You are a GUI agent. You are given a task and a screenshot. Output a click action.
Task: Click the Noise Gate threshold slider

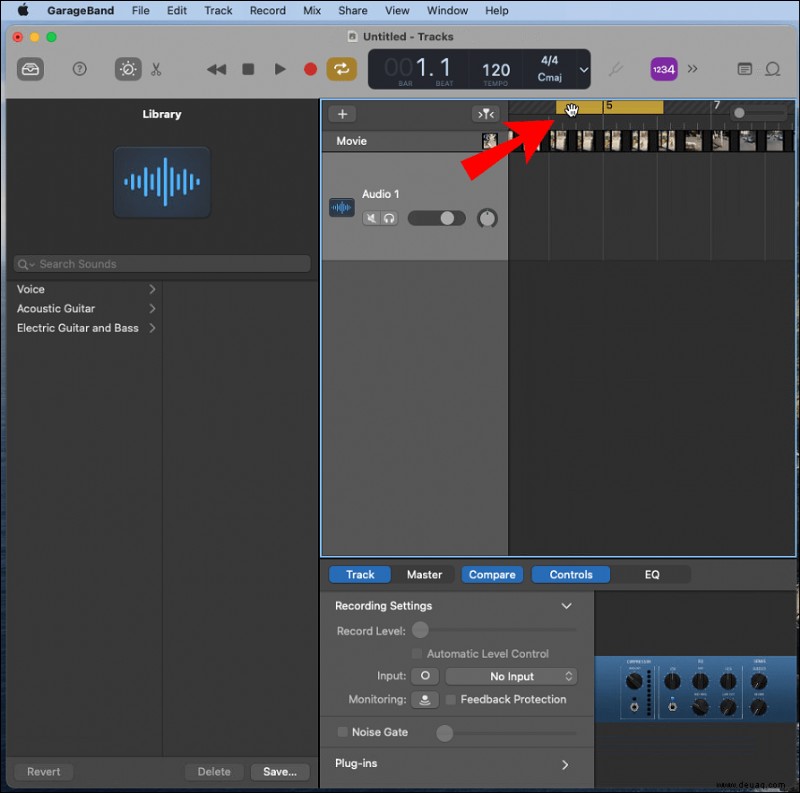pyautogui.click(x=444, y=733)
